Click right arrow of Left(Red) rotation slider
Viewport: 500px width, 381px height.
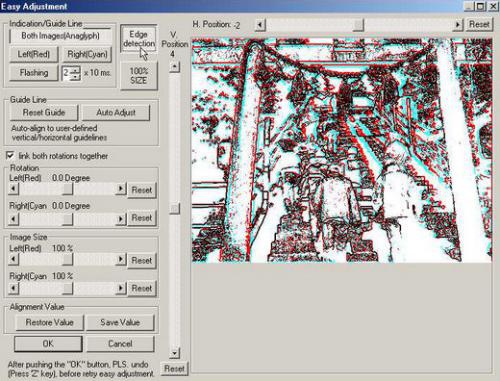point(121,189)
